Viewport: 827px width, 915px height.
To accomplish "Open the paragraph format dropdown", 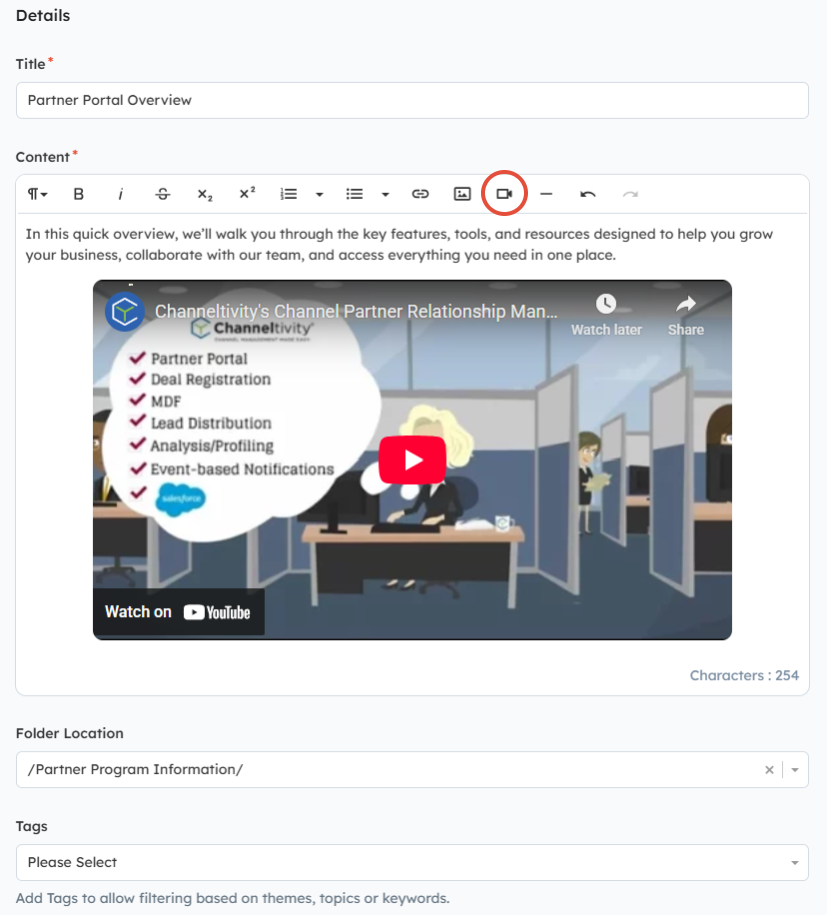I will pos(37,194).
